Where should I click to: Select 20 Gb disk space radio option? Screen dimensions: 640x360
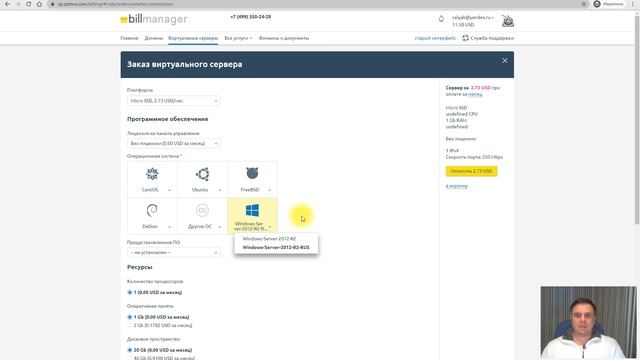(130, 350)
